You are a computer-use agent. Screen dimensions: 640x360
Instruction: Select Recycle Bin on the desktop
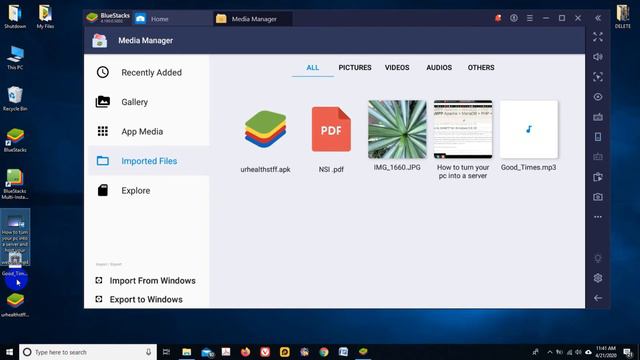15,98
